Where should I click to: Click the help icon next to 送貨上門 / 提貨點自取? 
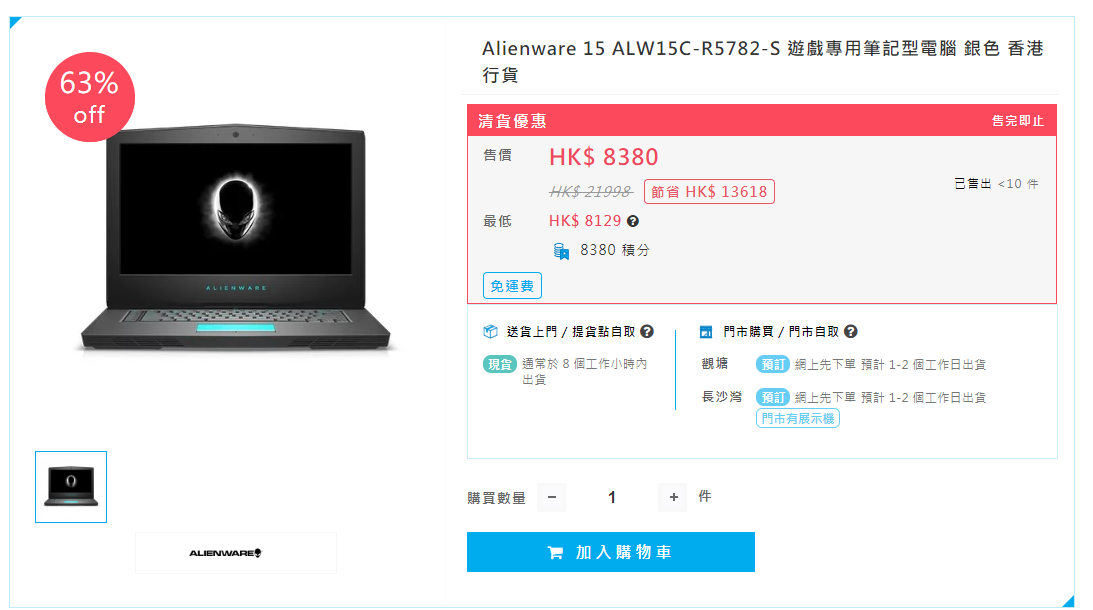tap(647, 332)
